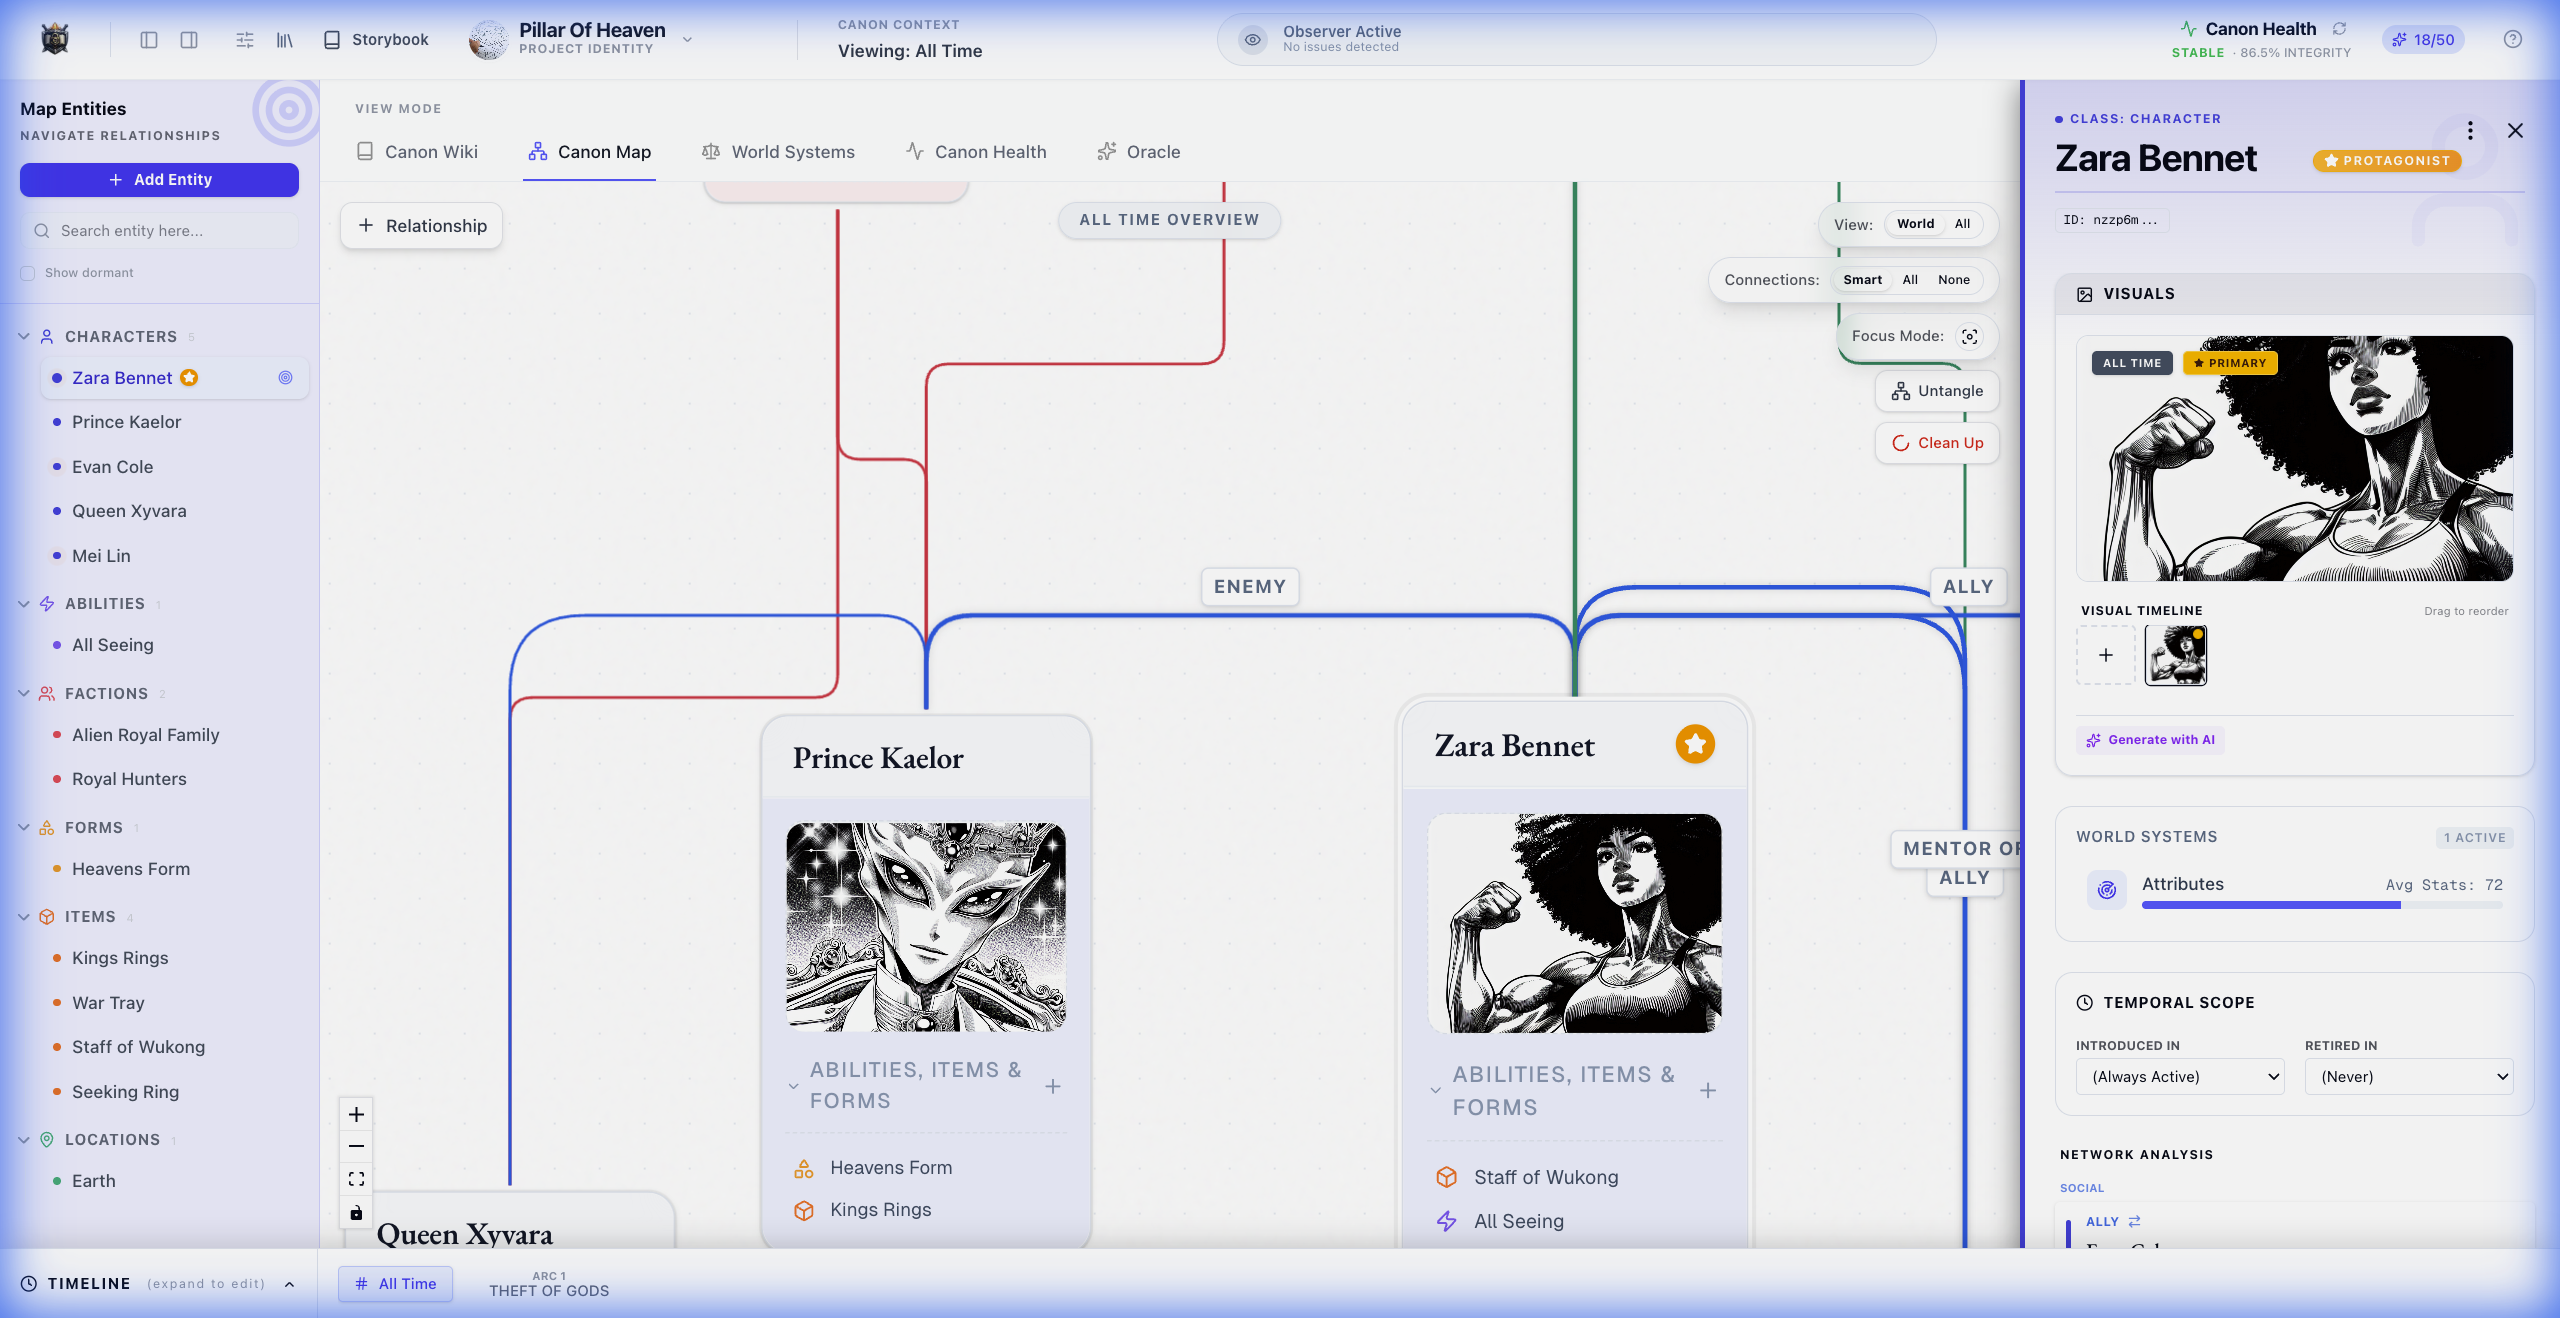The height and width of the screenshot is (1318, 2560).
Task: Click the Generate with AI link
Action: [2150, 740]
